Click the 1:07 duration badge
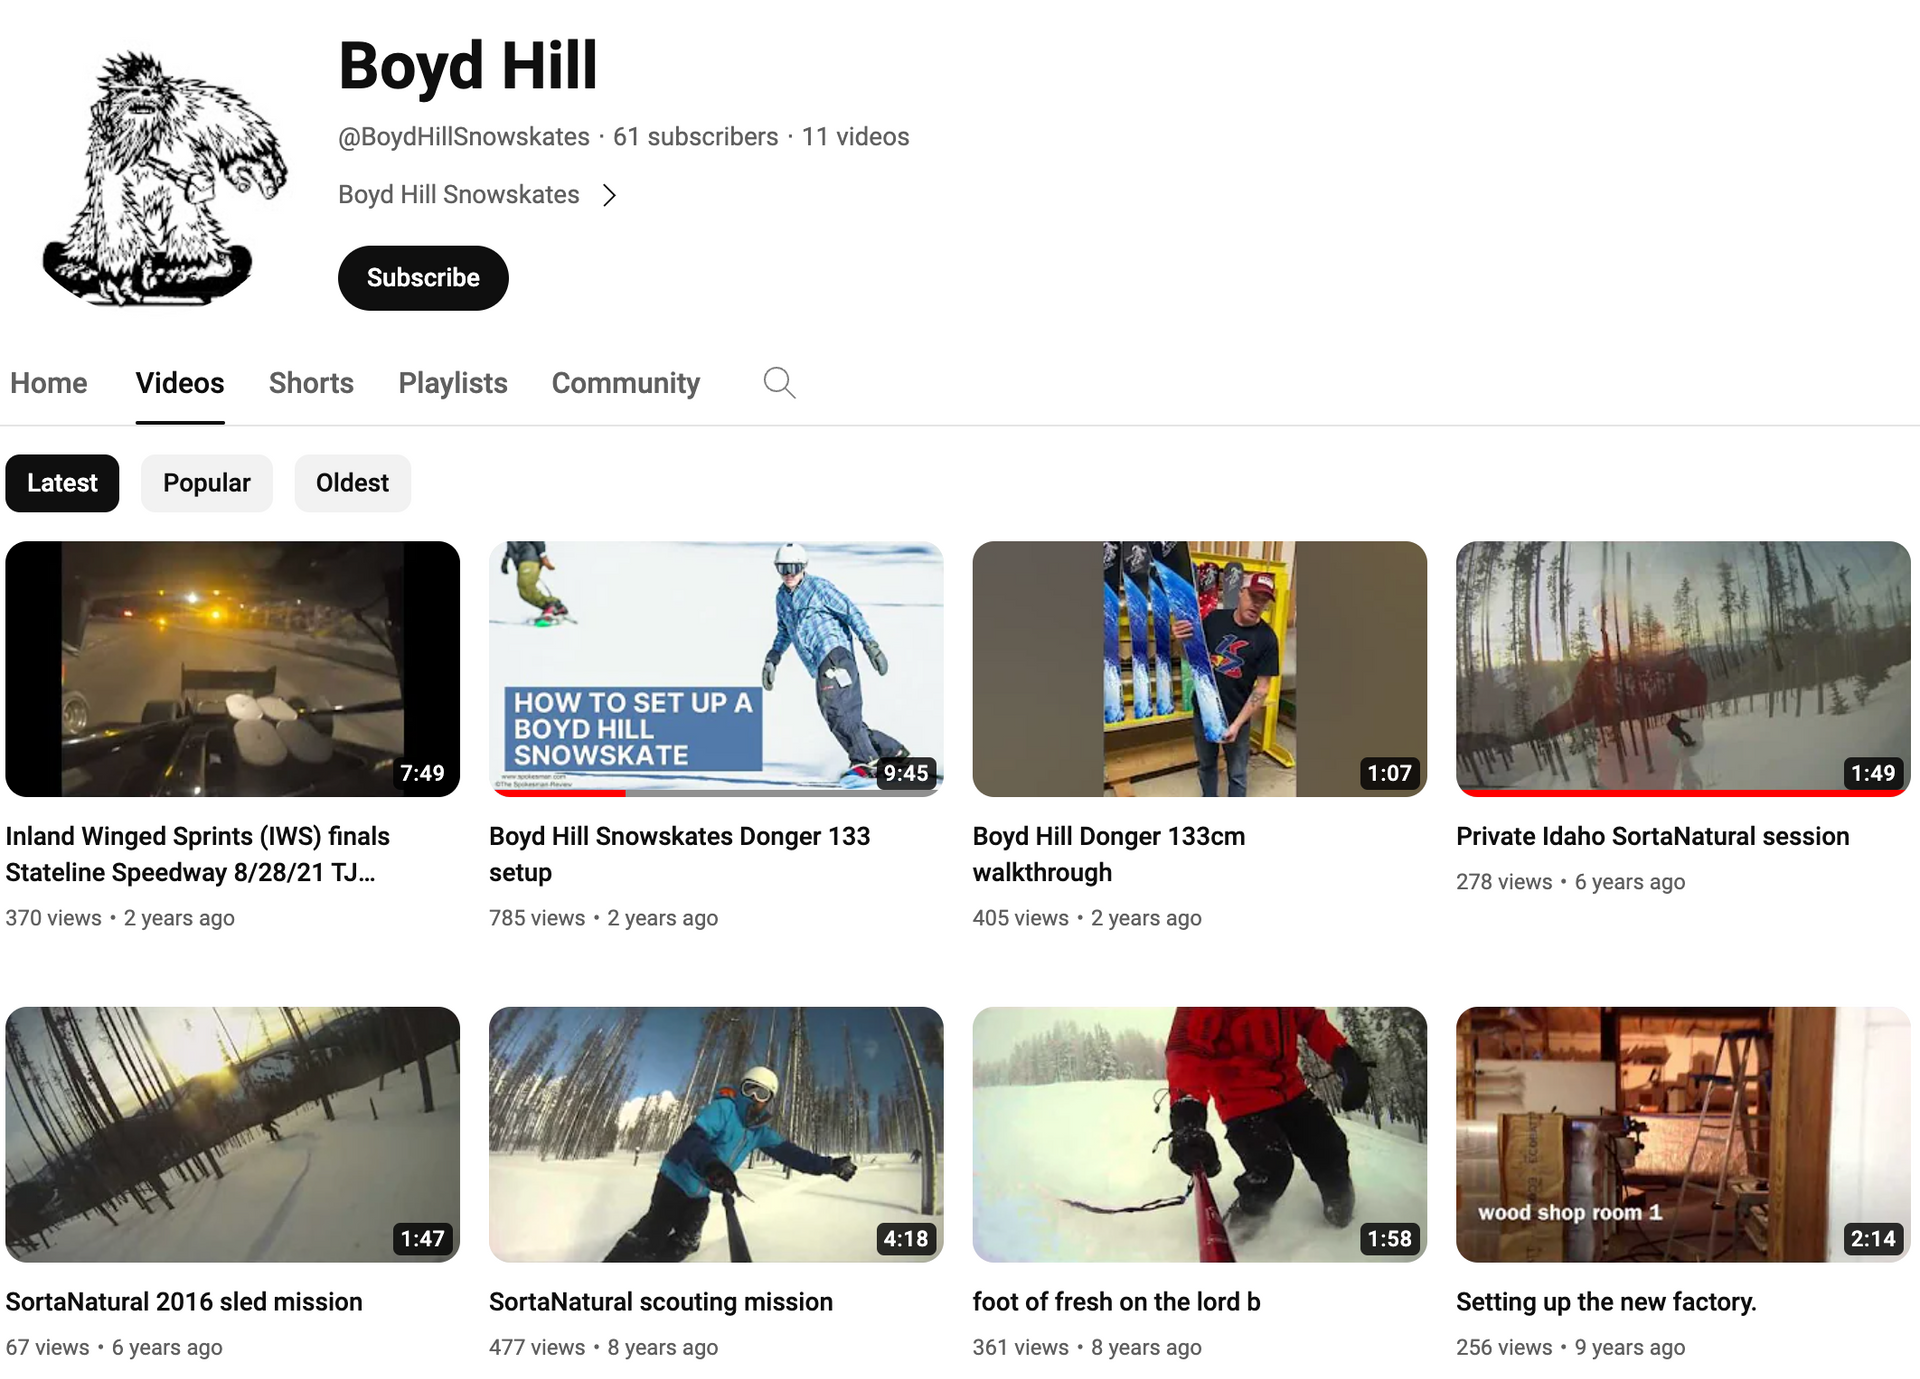The width and height of the screenshot is (1920, 1379). tap(1390, 773)
